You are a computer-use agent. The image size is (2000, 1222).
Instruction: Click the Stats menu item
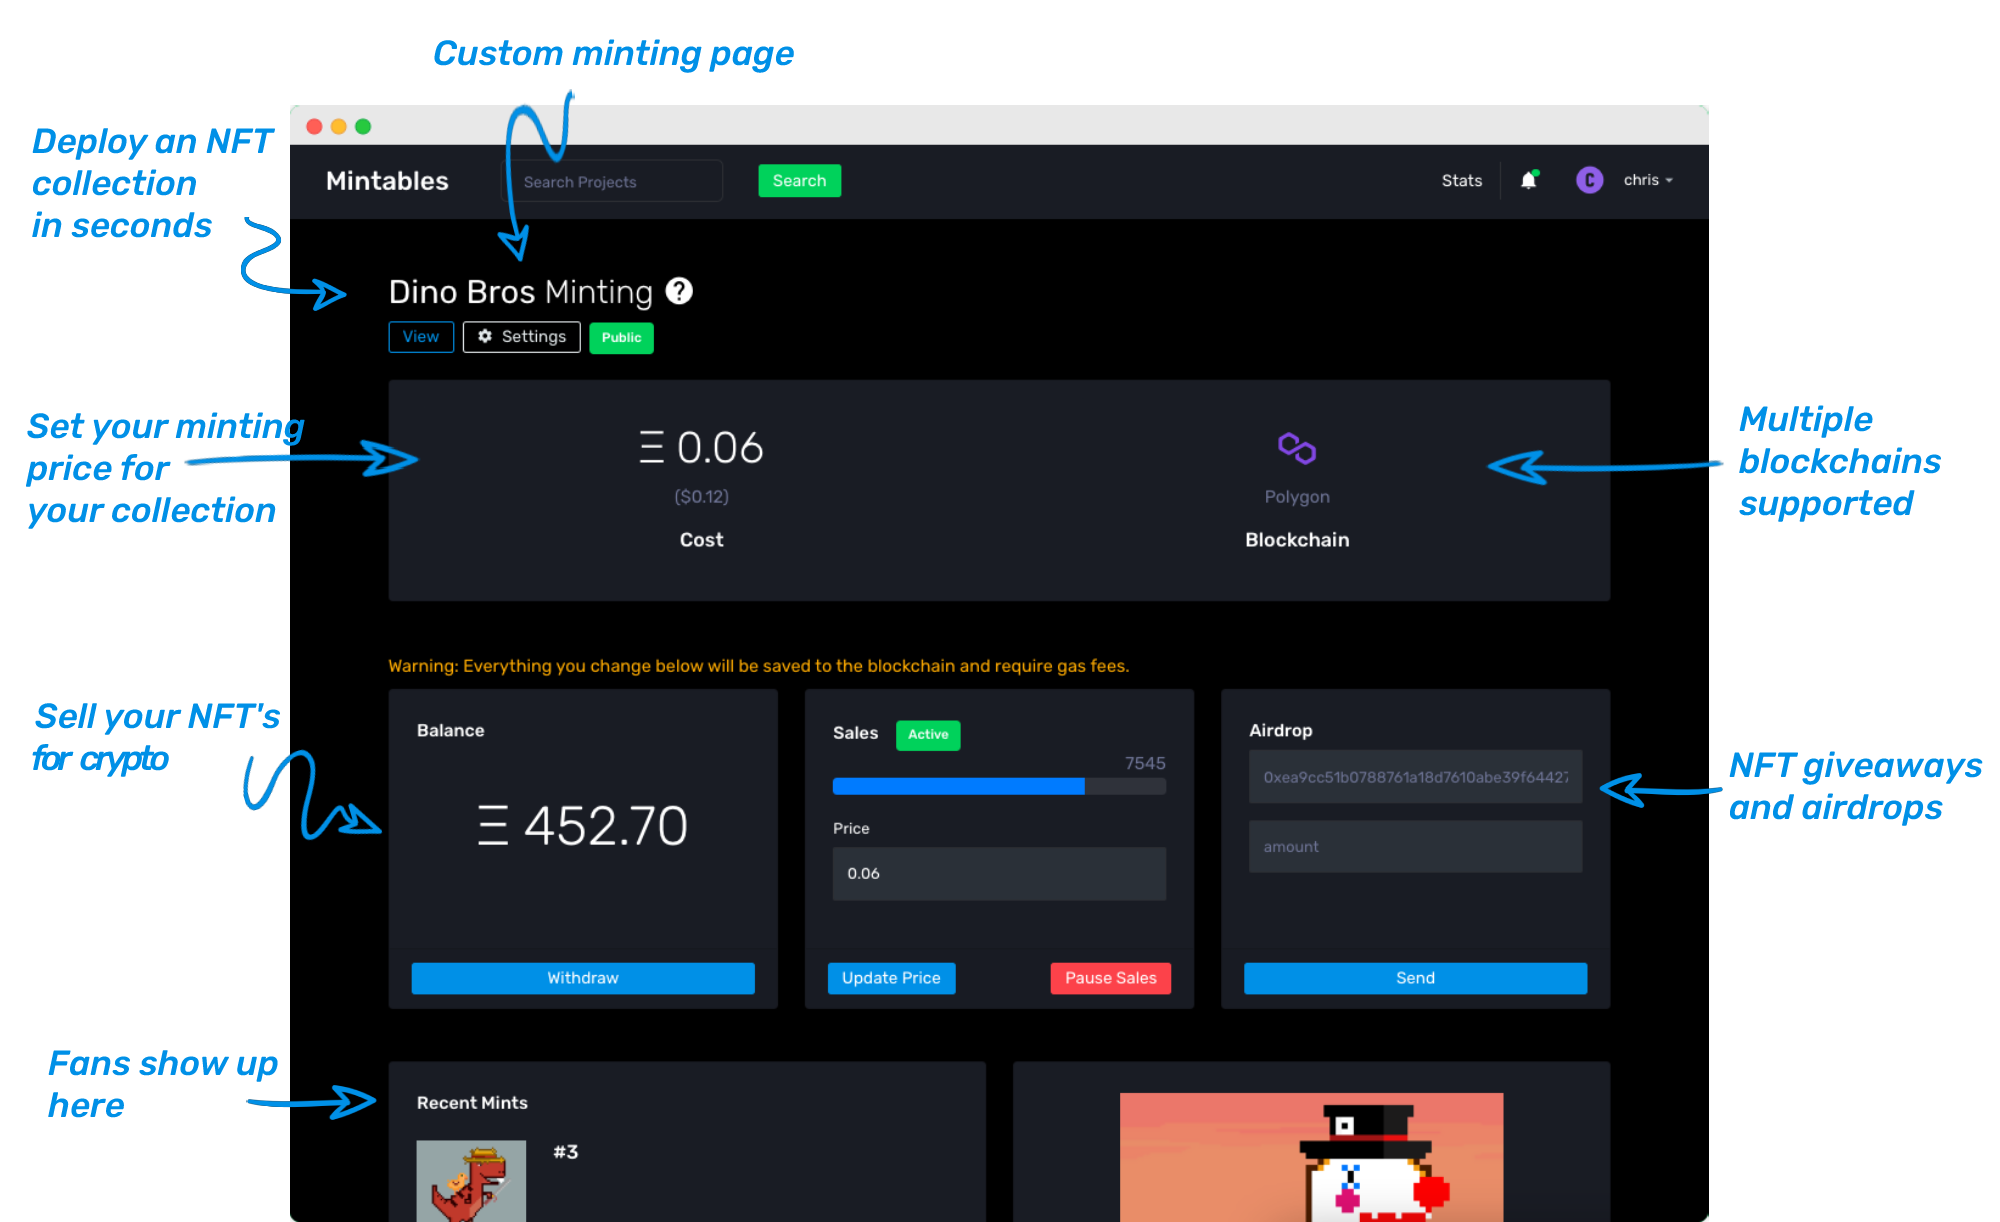pos(1459,180)
